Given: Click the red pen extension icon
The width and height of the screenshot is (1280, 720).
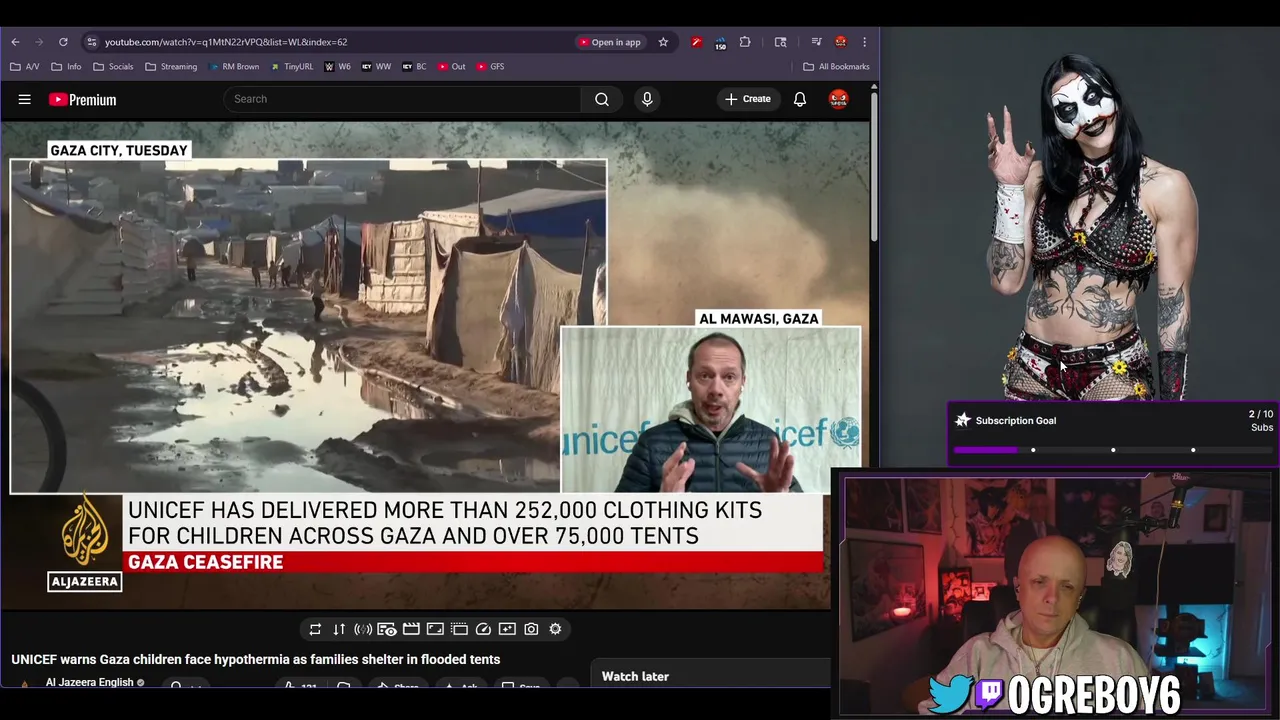Looking at the screenshot, I should (x=696, y=42).
